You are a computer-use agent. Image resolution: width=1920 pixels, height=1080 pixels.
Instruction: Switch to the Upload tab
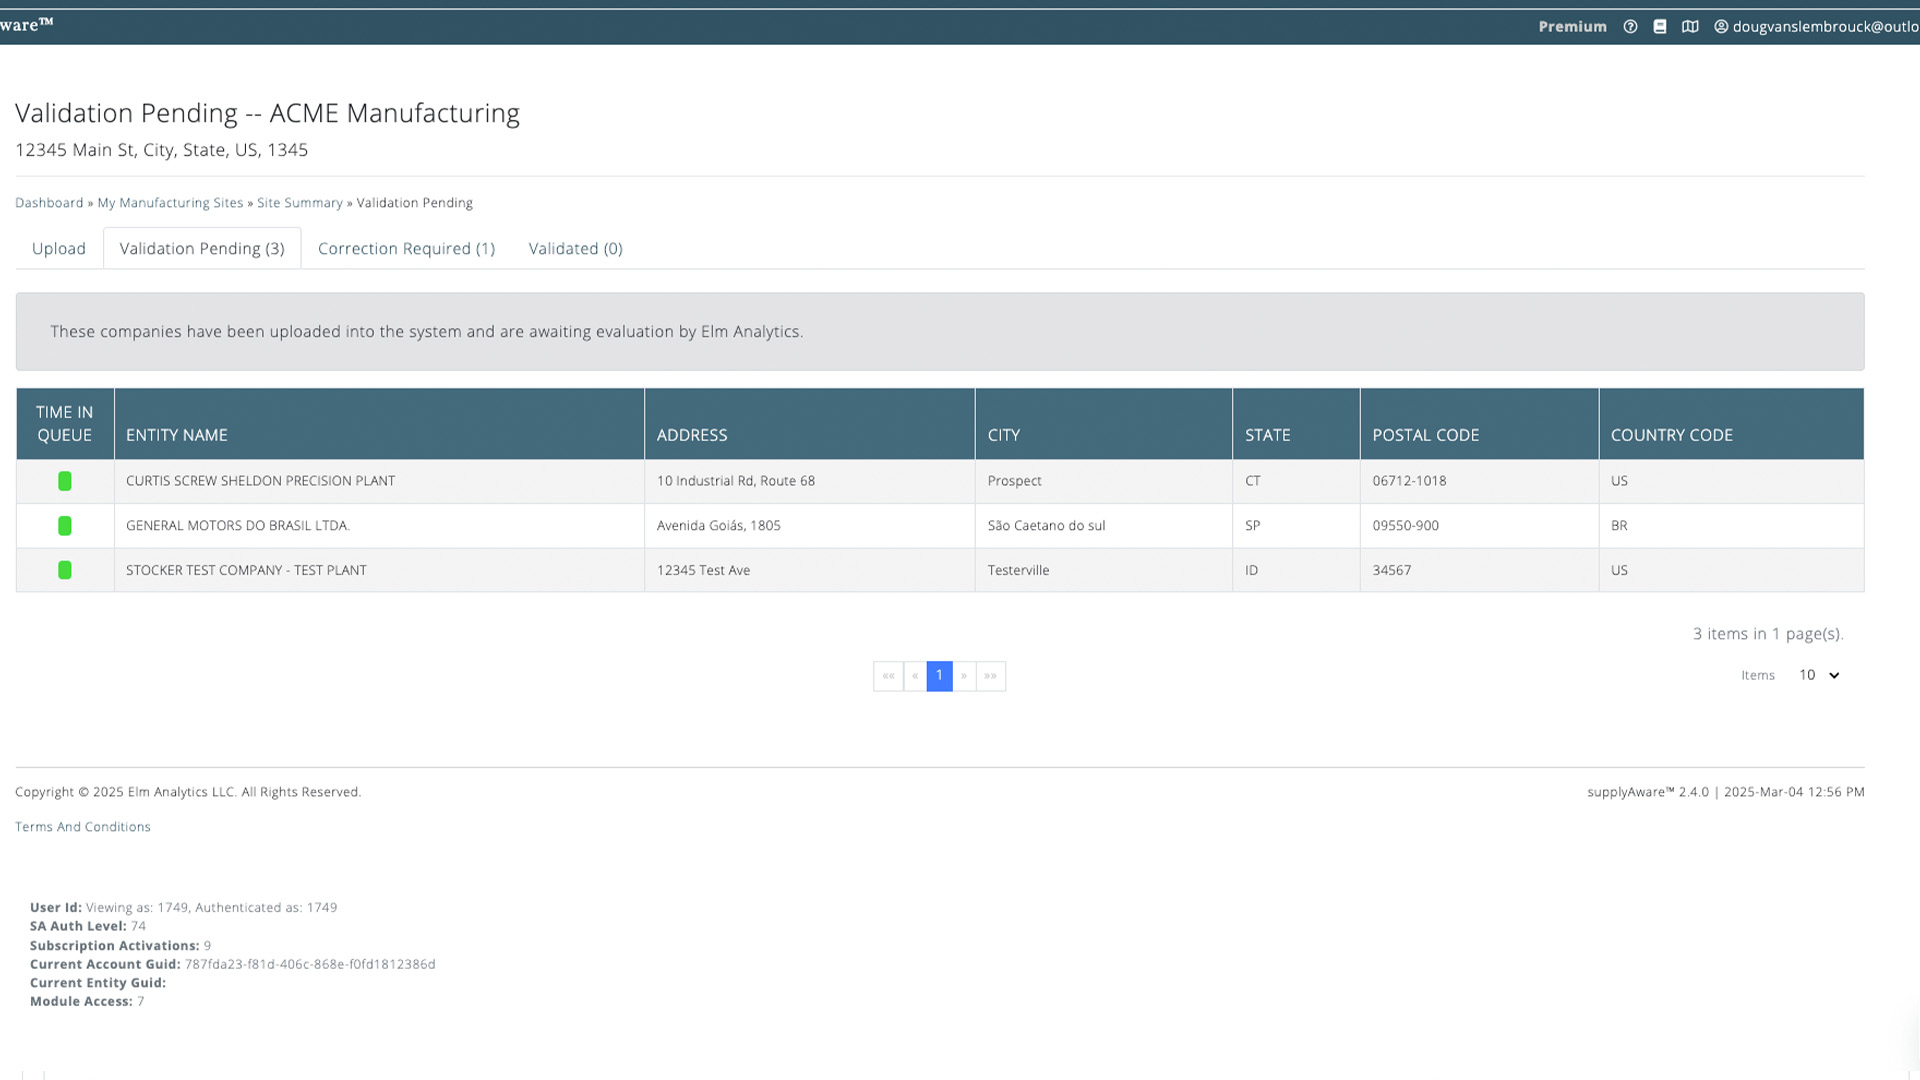pos(59,248)
